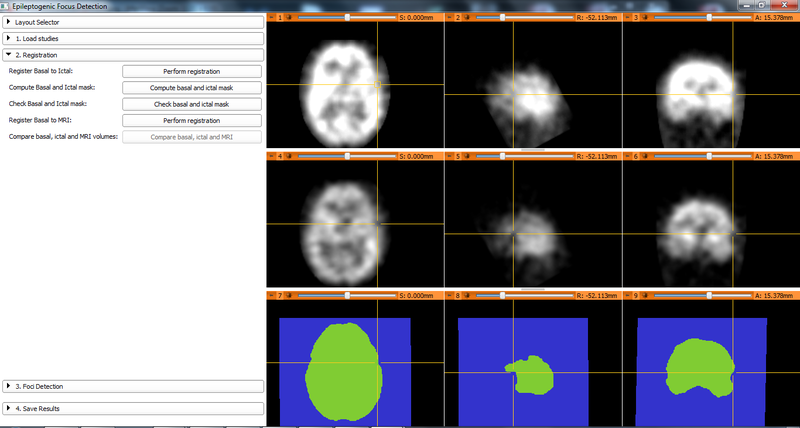
Task: Click the pin icon in slice view 1
Action: [272, 18]
